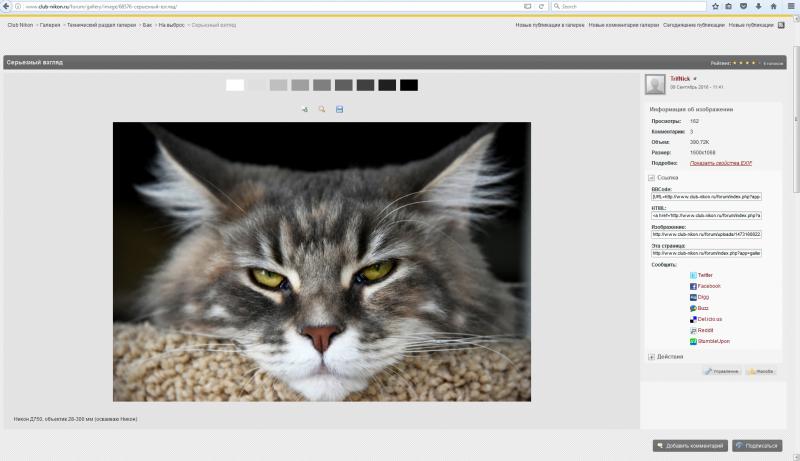The height and width of the screenshot is (461, 800).
Task: Open the downloads arrow icon
Action: [x=759, y=7]
